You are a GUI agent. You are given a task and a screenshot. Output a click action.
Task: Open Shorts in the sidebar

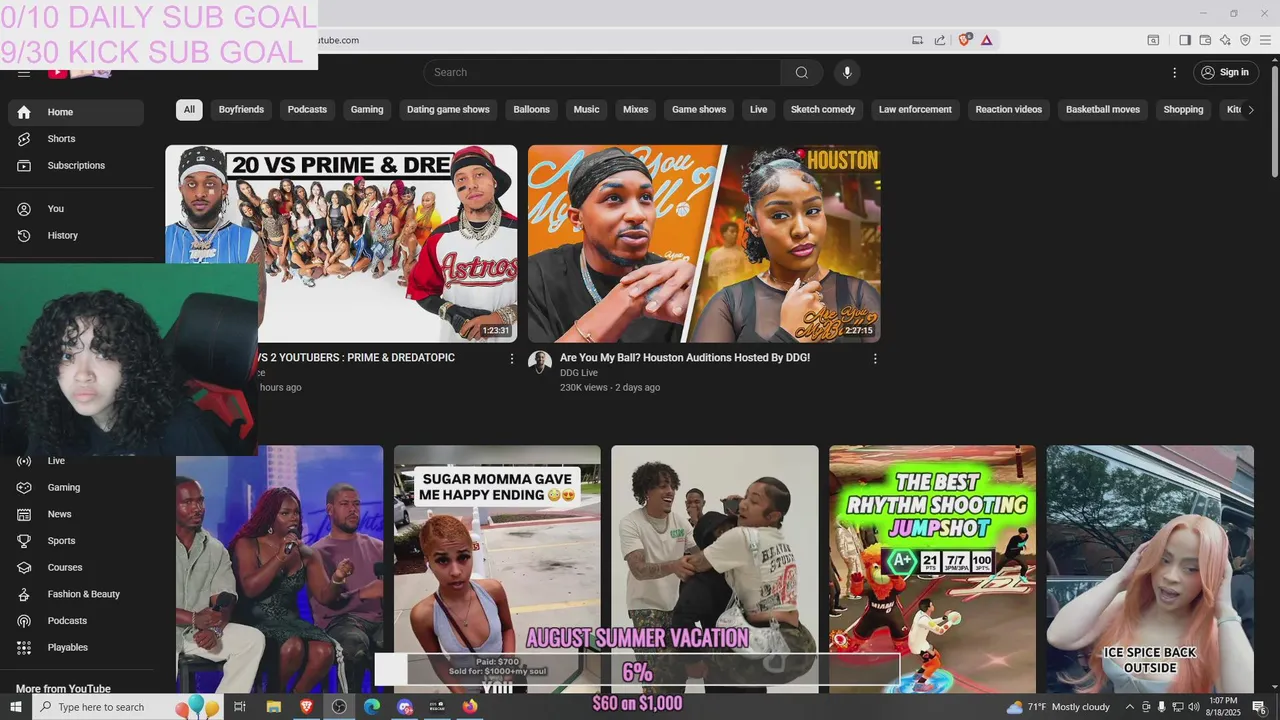[x=76, y=139]
